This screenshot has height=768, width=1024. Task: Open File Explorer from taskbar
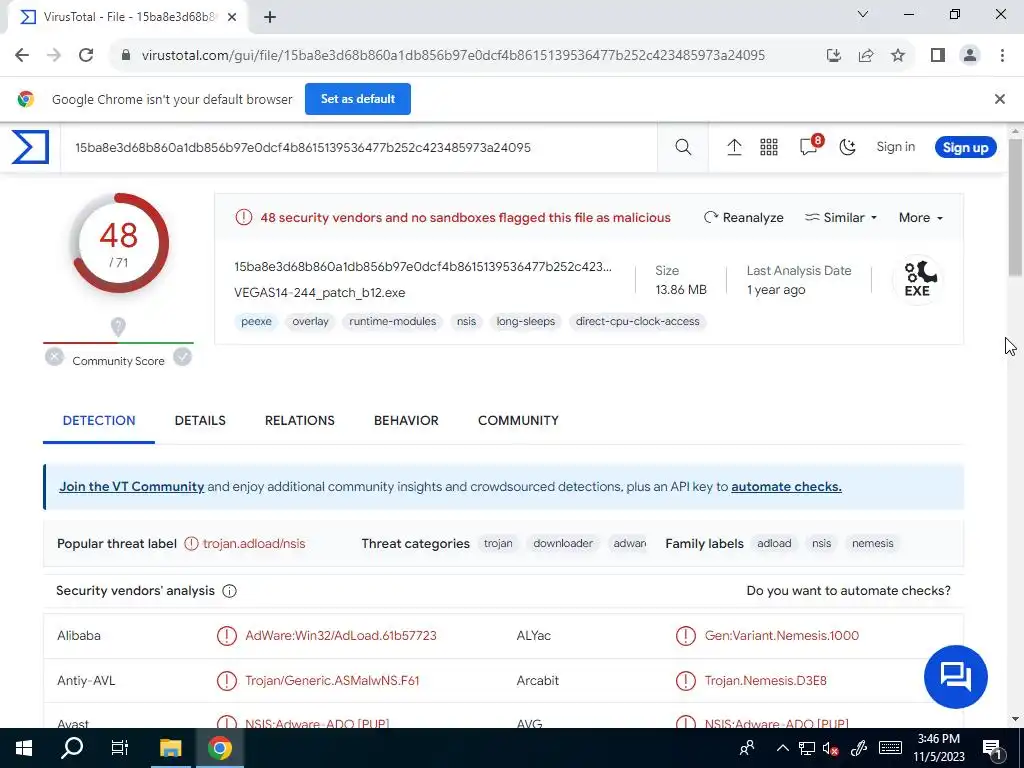point(170,748)
